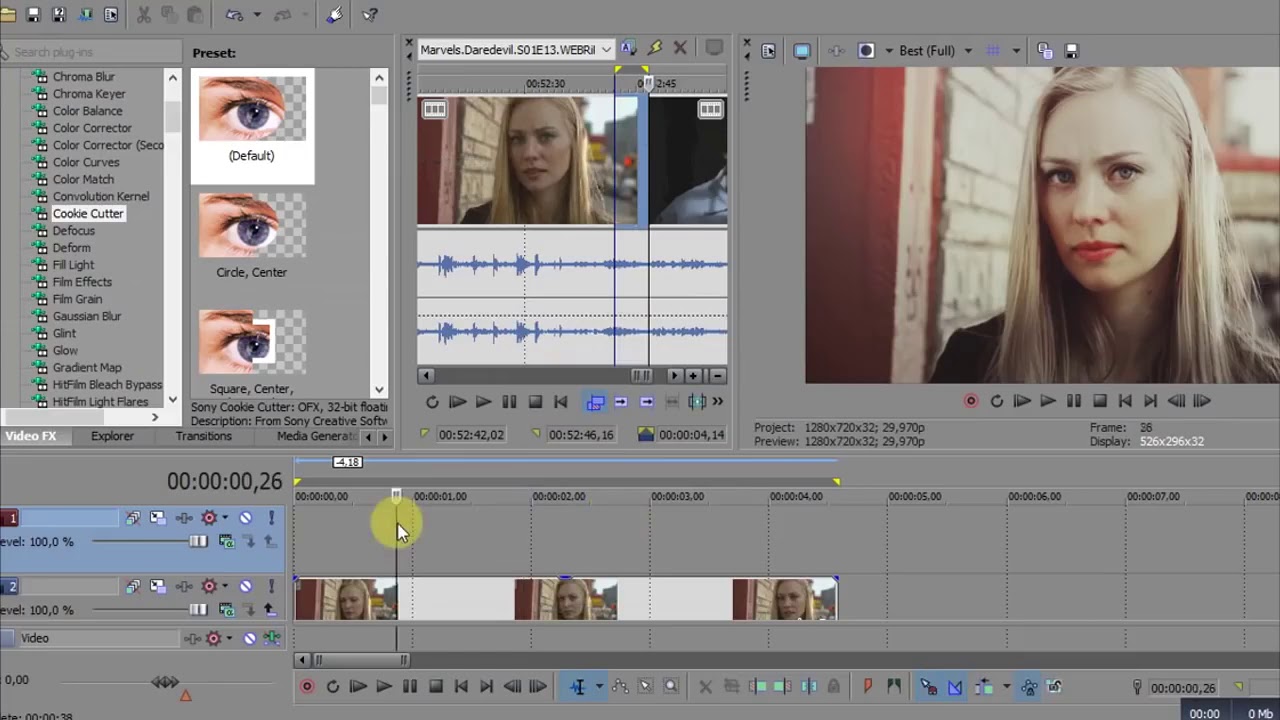Viewport: 1280px width, 720px height.
Task: Select Gaussian Blur effect
Action: (87, 316)
